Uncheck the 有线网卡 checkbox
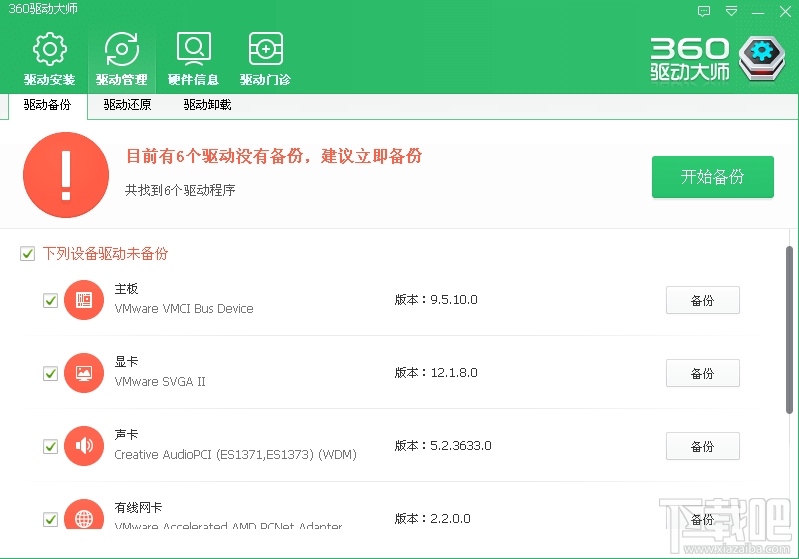The height and width of the screenshot is (559, 799). [x=50, y=519]
